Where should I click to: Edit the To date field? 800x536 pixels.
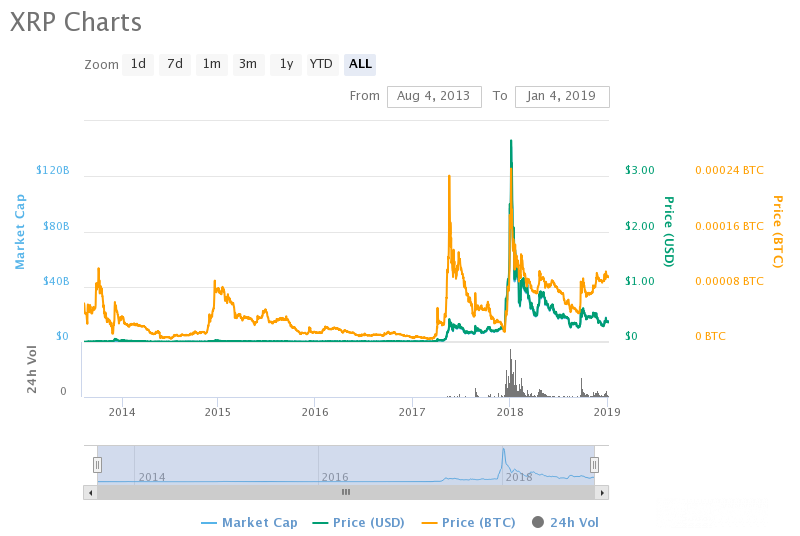click(561, 96)
